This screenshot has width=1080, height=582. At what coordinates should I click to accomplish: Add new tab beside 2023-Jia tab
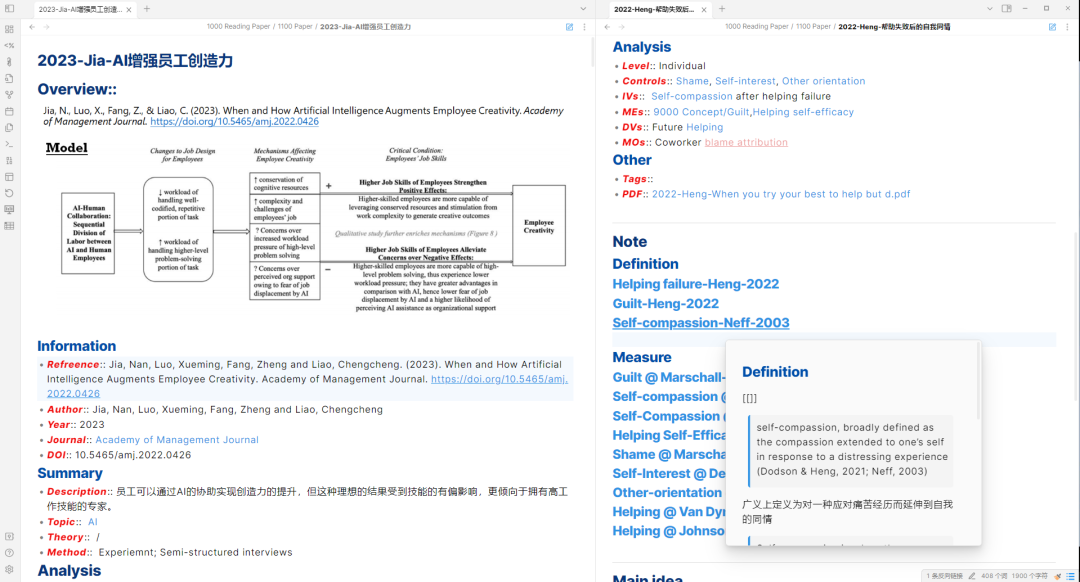147,9
